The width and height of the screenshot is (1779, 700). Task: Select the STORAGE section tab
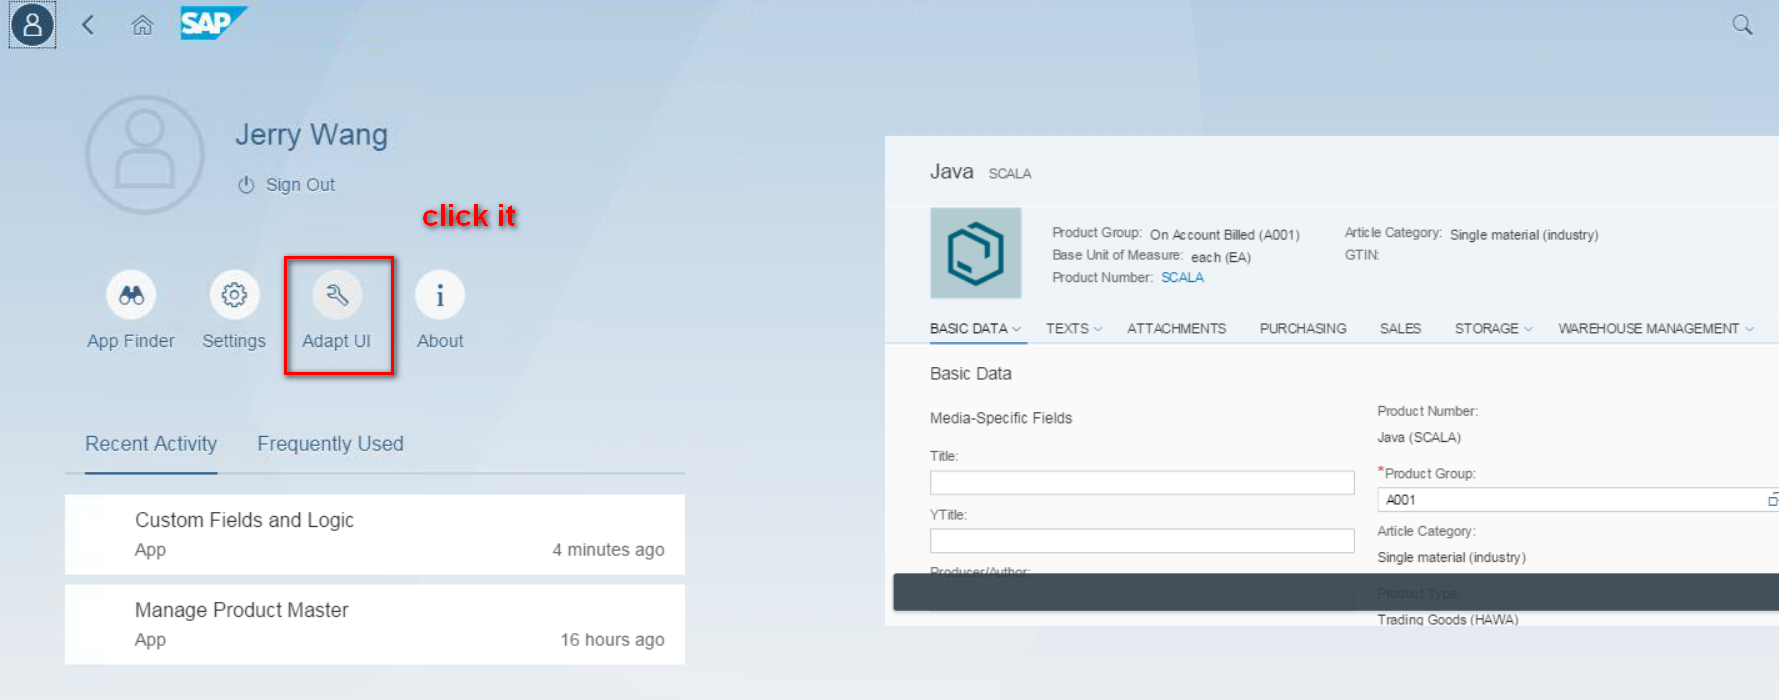coord(1486,328)
